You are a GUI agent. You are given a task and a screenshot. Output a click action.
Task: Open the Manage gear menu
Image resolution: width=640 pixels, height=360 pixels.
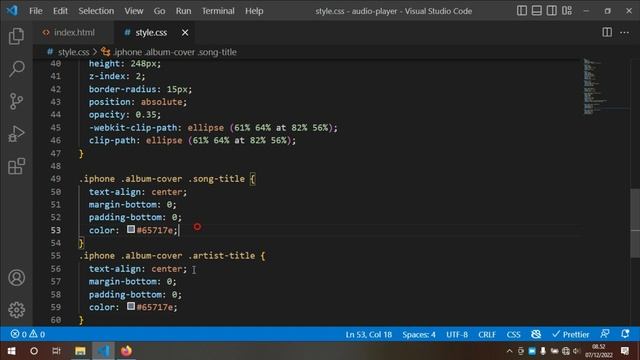click(16, 310)
